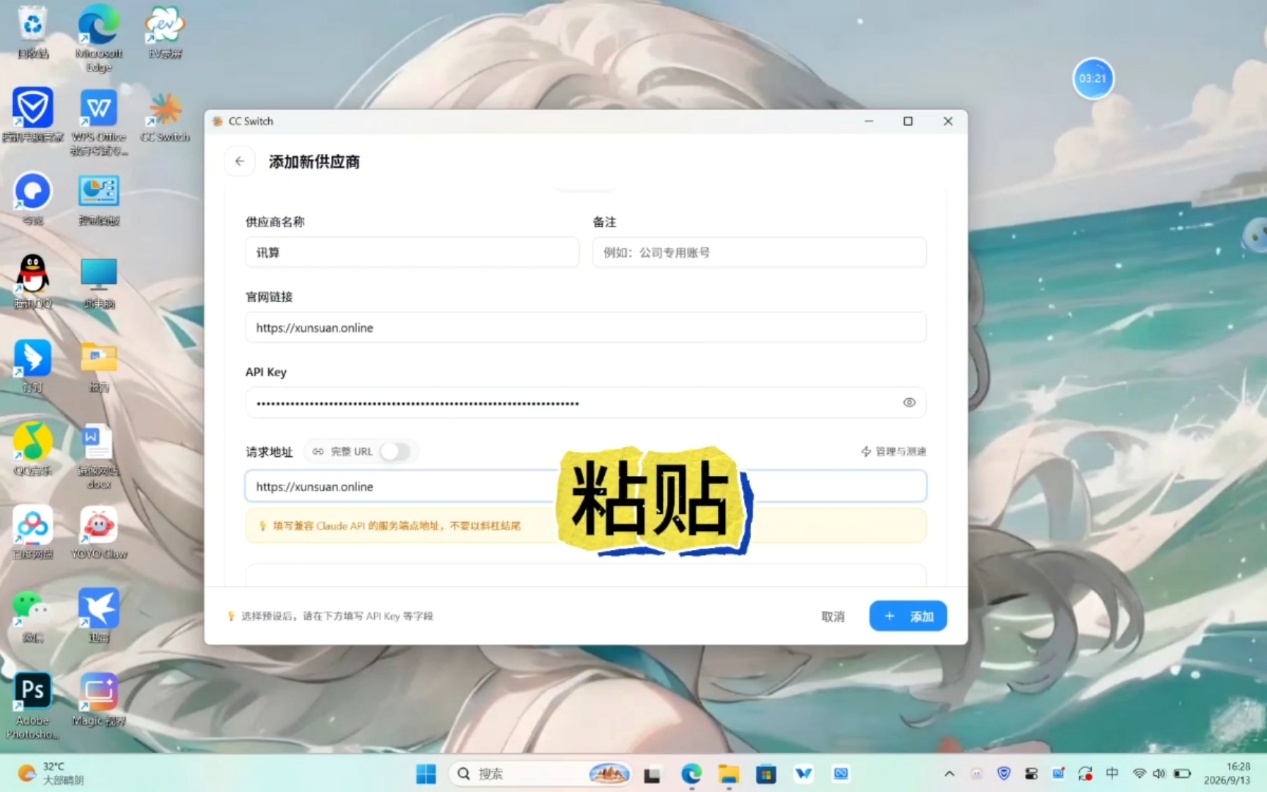The width and height of the screenshot is (1267, 792).
Task: Open the EV录屏 desktop icon
Action: [x=165, y=30]
